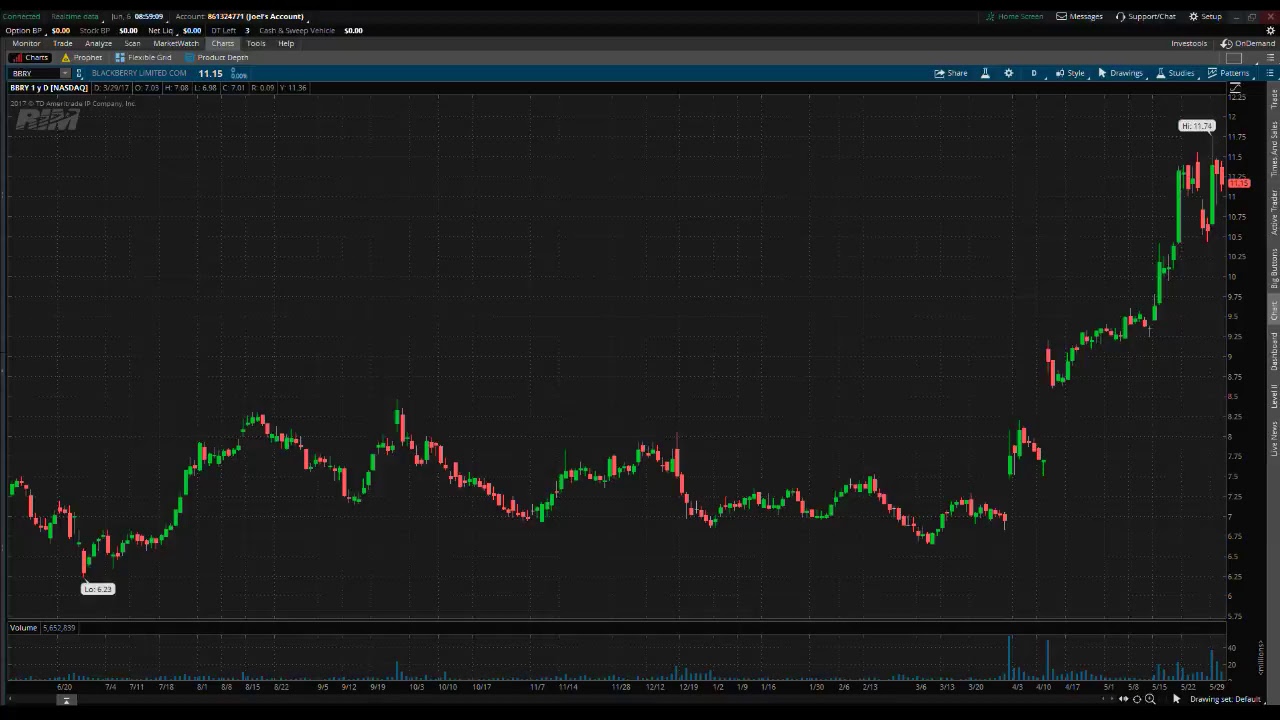Launch OnDemand clock feature
This screenshot has width=1280, height=720.
[x=1249, y=43]
